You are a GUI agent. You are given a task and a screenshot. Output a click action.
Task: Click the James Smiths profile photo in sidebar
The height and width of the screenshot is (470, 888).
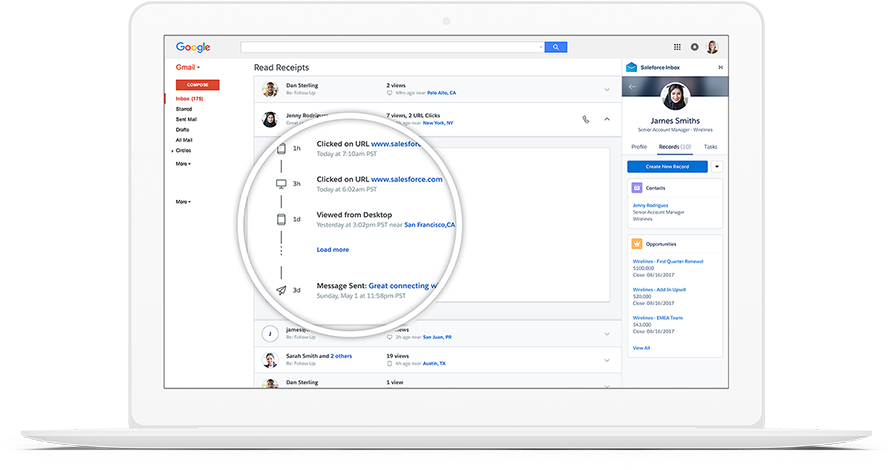coord(675,96)
